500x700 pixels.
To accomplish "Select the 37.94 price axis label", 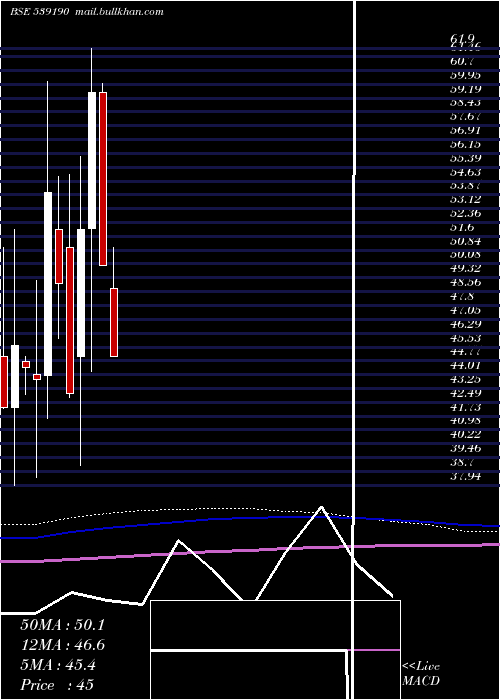I will (x=465, y=476).
